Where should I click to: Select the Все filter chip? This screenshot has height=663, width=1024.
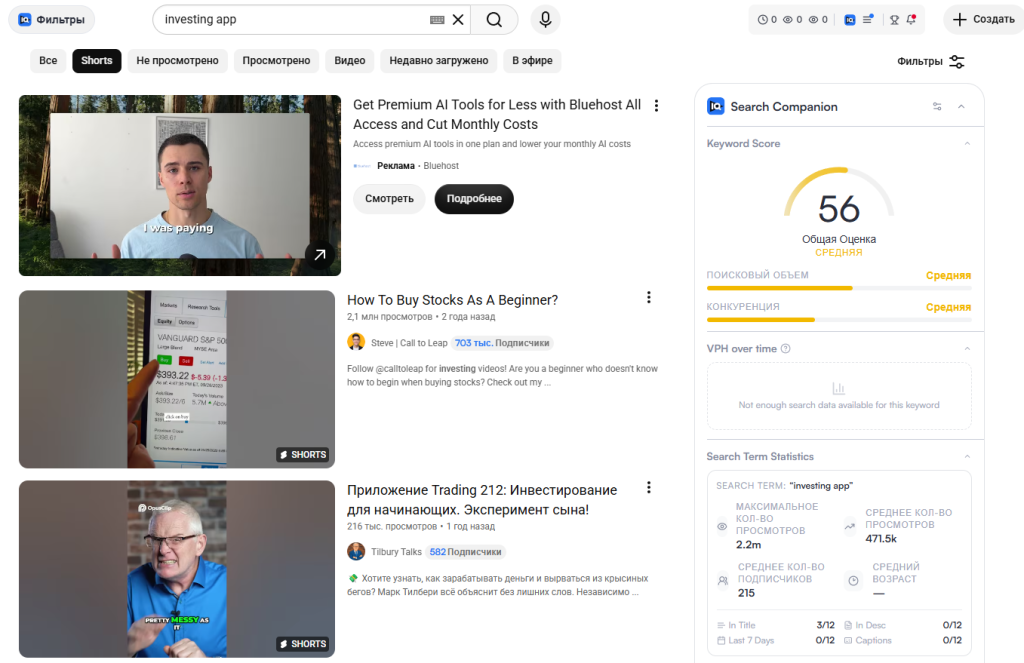(48, 61)
